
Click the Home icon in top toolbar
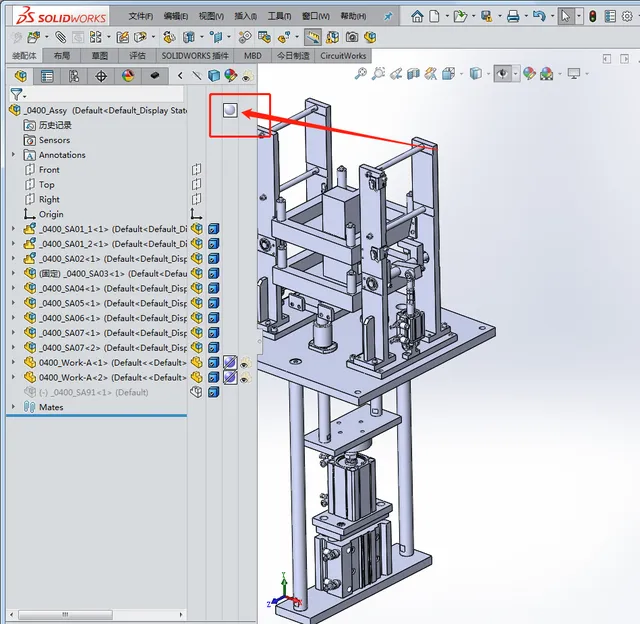tap(417, 16)
